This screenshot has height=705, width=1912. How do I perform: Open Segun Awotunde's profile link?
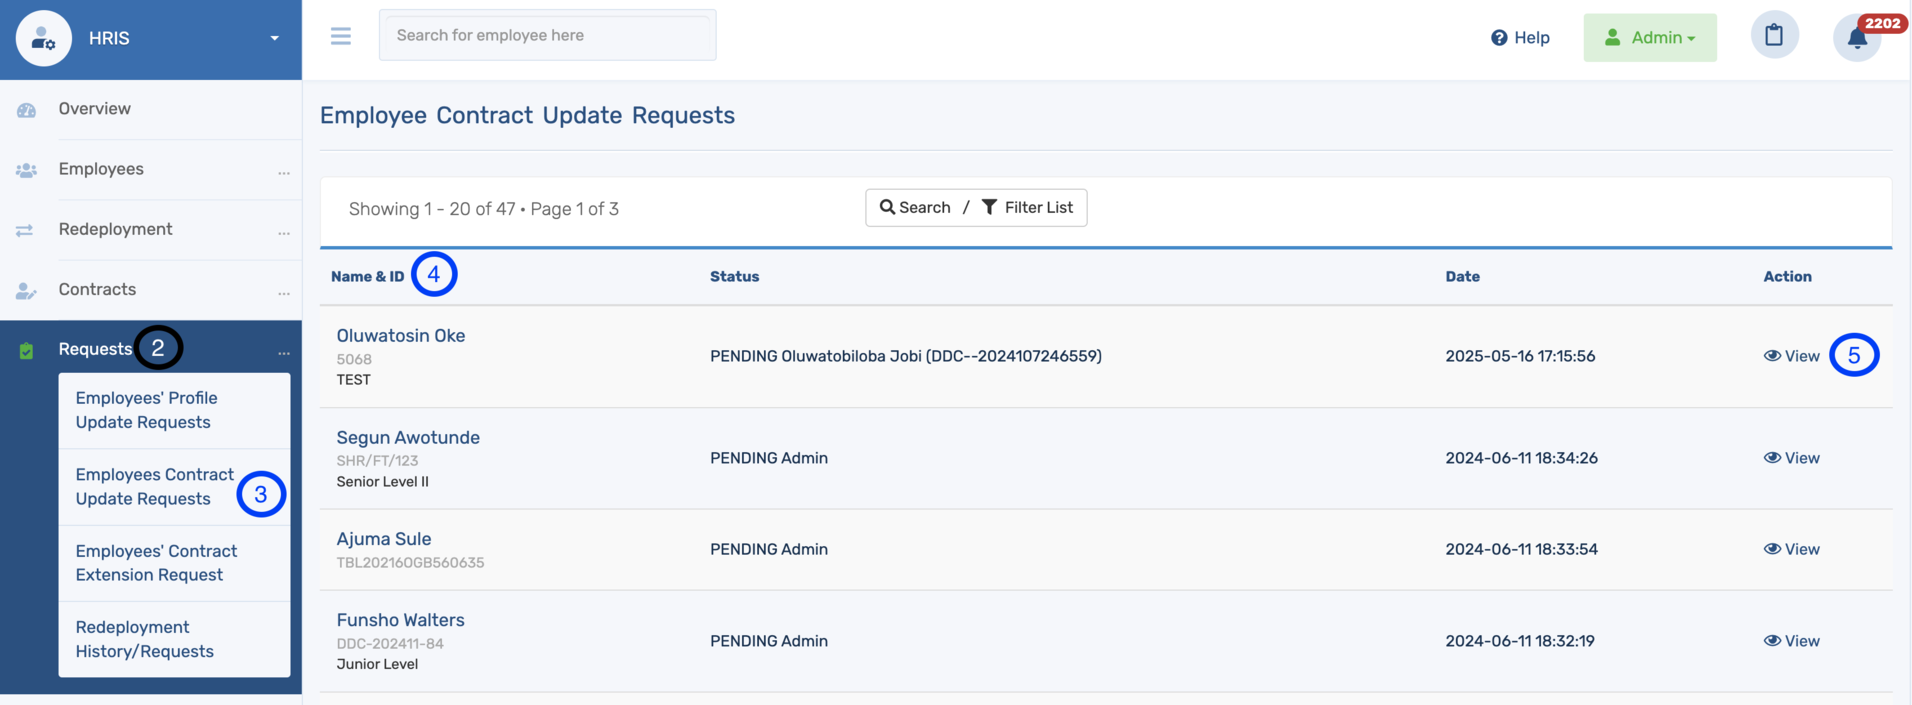(x=408, y=438)
